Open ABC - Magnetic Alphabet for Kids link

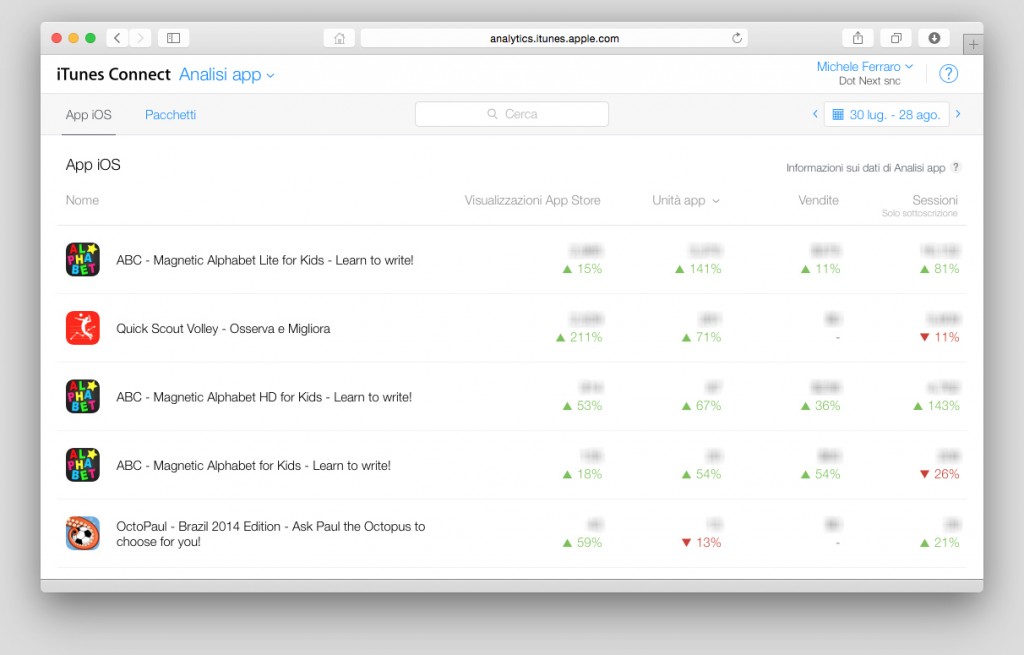(253, 466)
